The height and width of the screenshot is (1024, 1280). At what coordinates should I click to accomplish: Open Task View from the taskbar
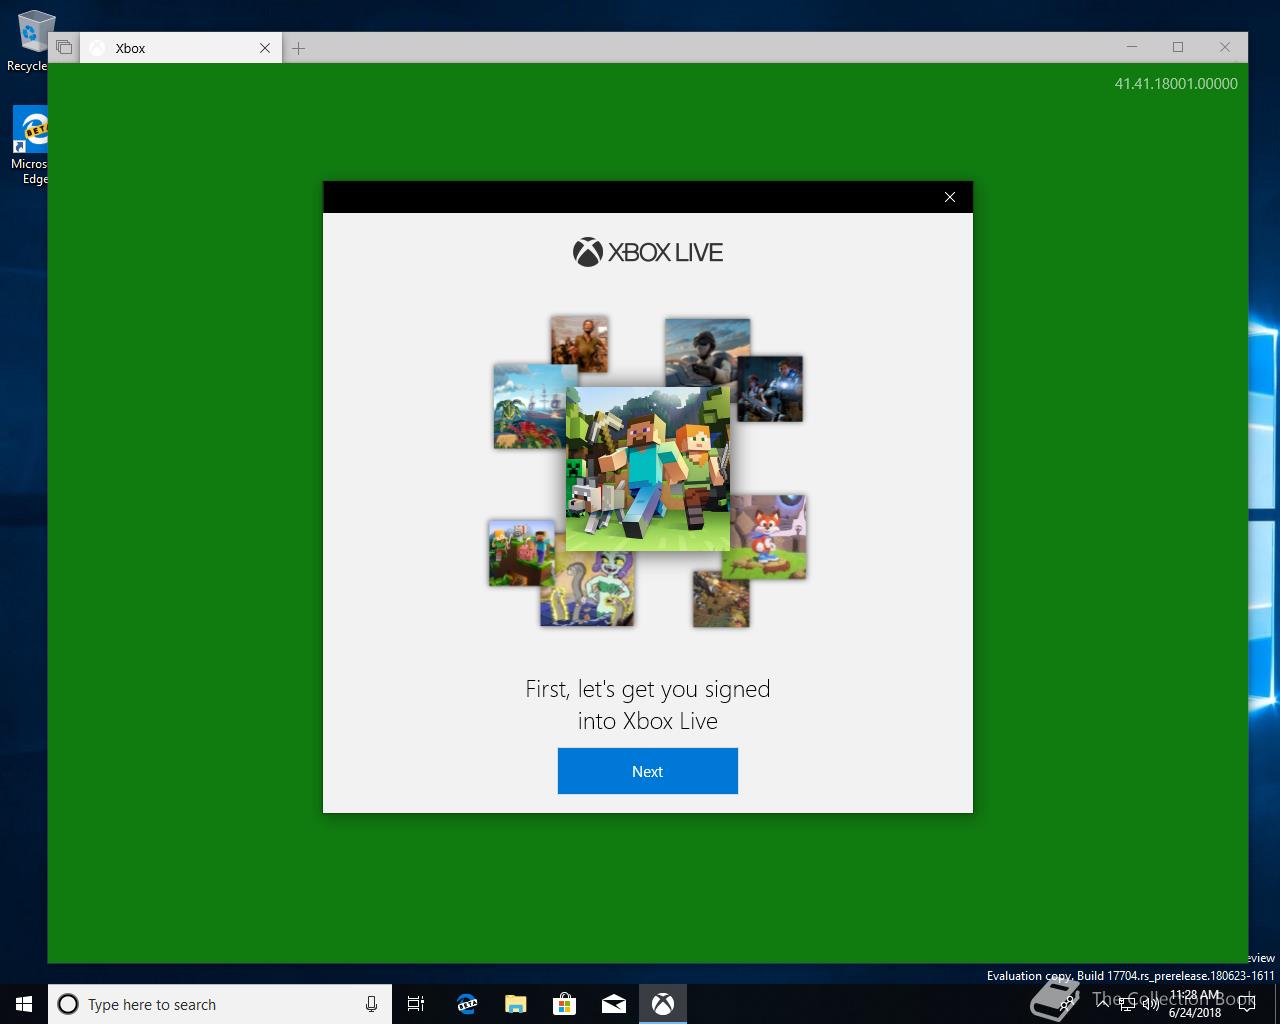[416, 1004]
